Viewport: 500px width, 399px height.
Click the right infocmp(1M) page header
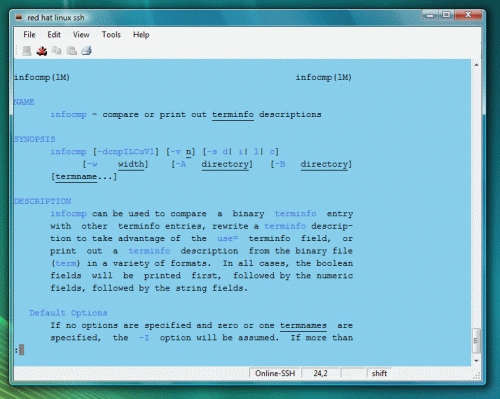tap(324, 77)
